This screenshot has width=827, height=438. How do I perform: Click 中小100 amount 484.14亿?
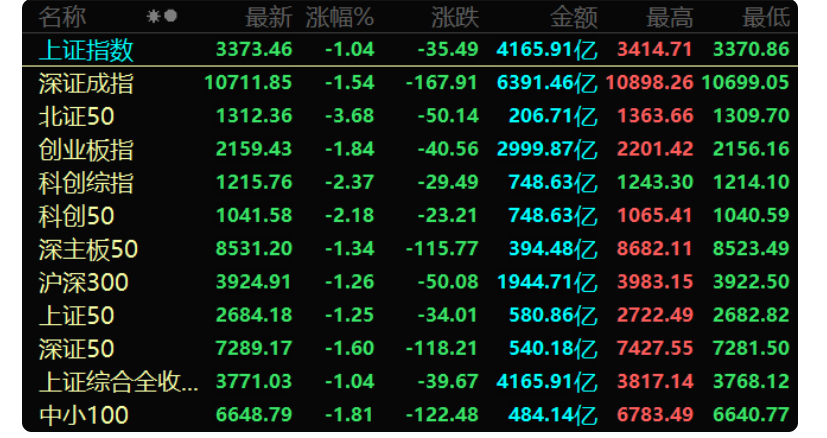click(553, 415)
